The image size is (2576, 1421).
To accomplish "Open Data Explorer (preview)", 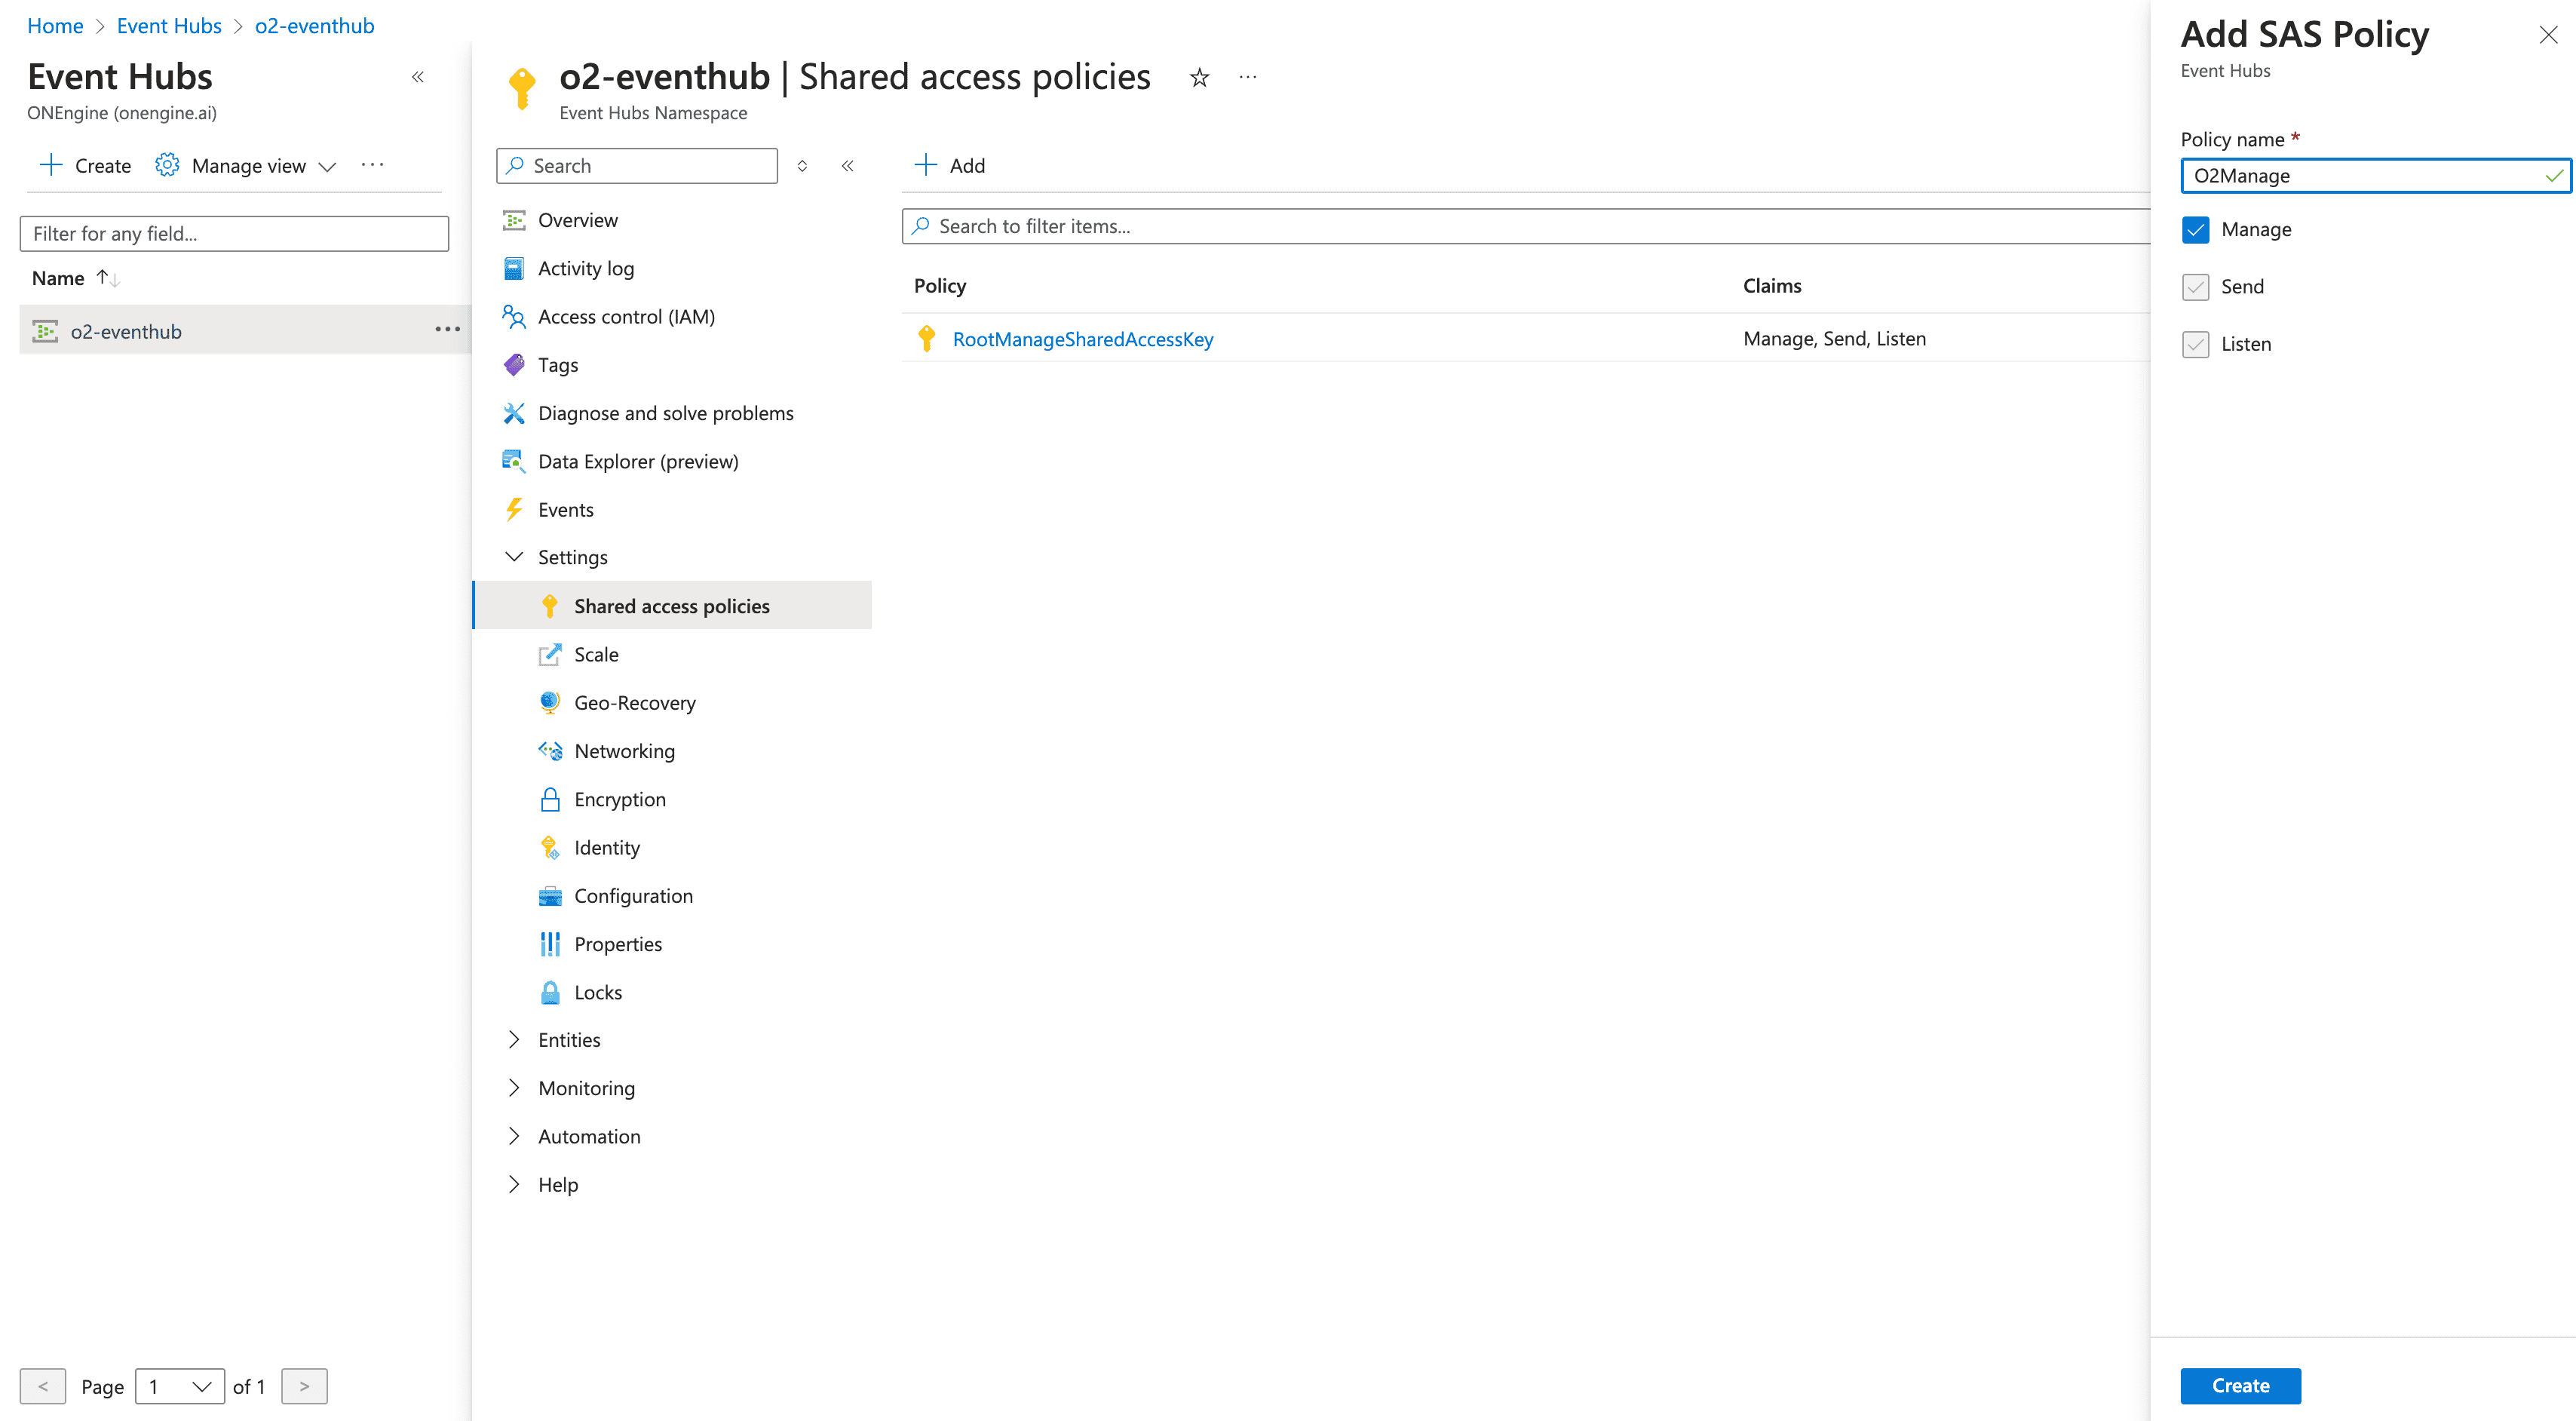I will point(638,461).
